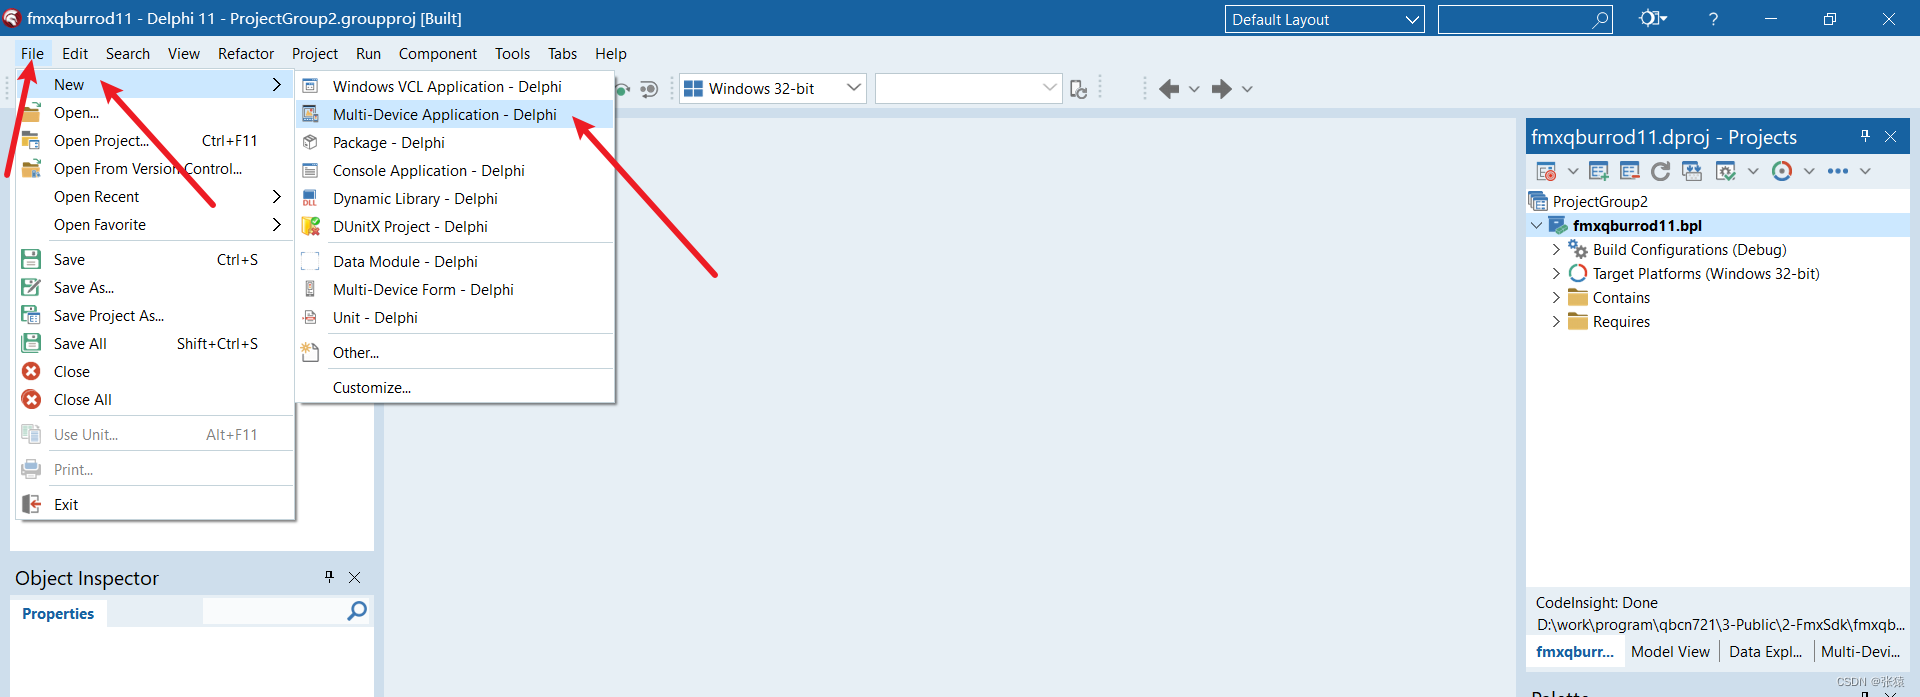
Task: Expand Build Configurations (Debug) node
Action: pyautogui.click(x=1556, y=249)
